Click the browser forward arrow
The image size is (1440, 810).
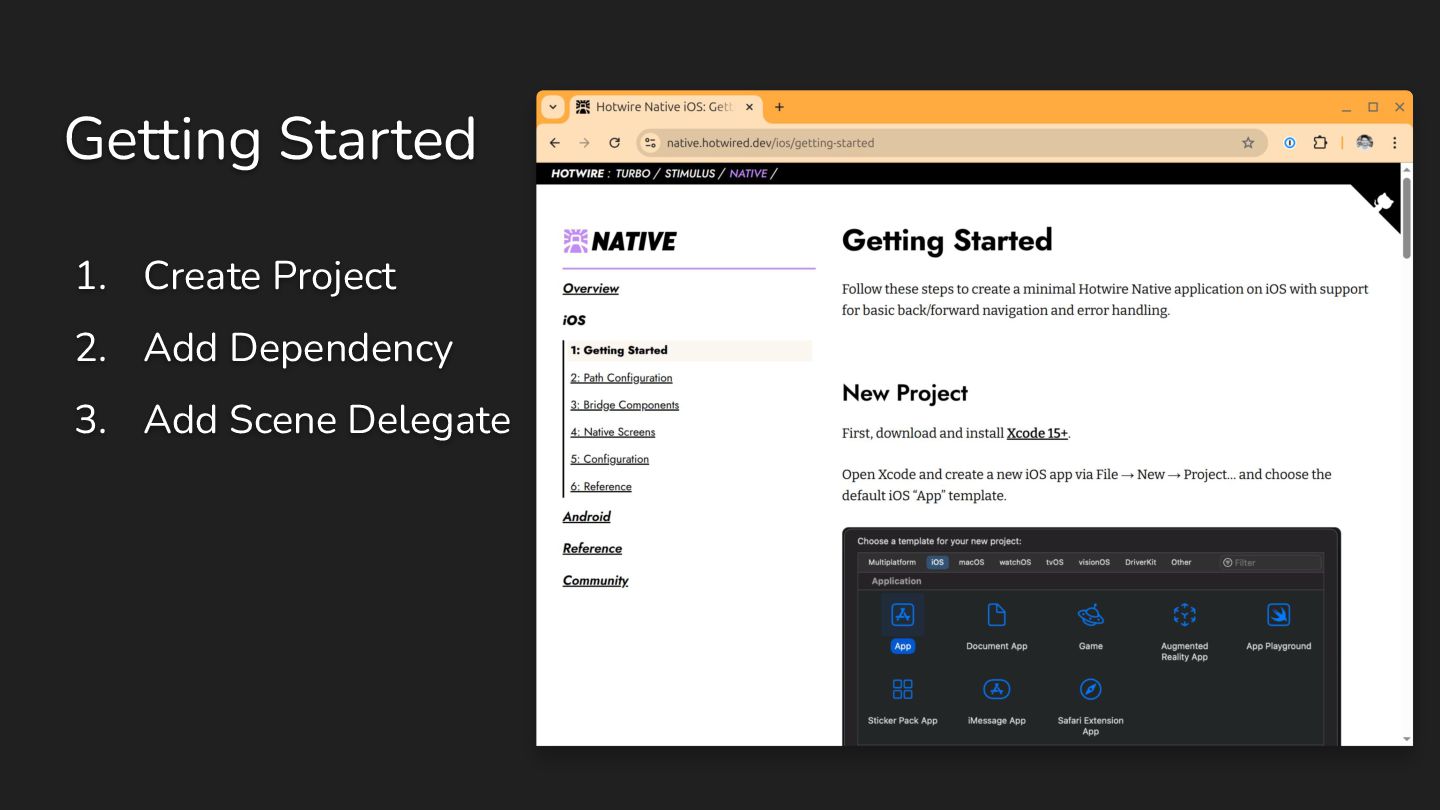click(x=585, y=143)
